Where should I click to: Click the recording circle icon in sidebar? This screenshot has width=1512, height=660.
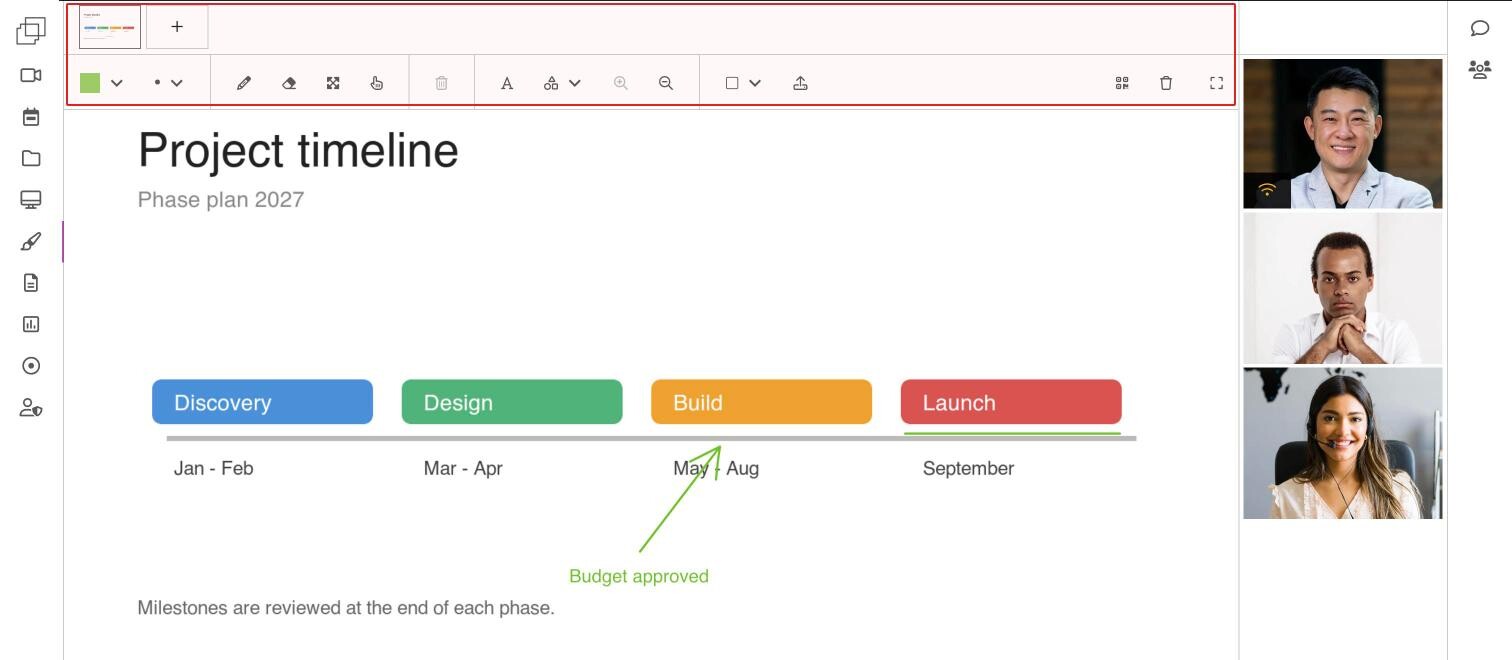[x=31, y=366]
